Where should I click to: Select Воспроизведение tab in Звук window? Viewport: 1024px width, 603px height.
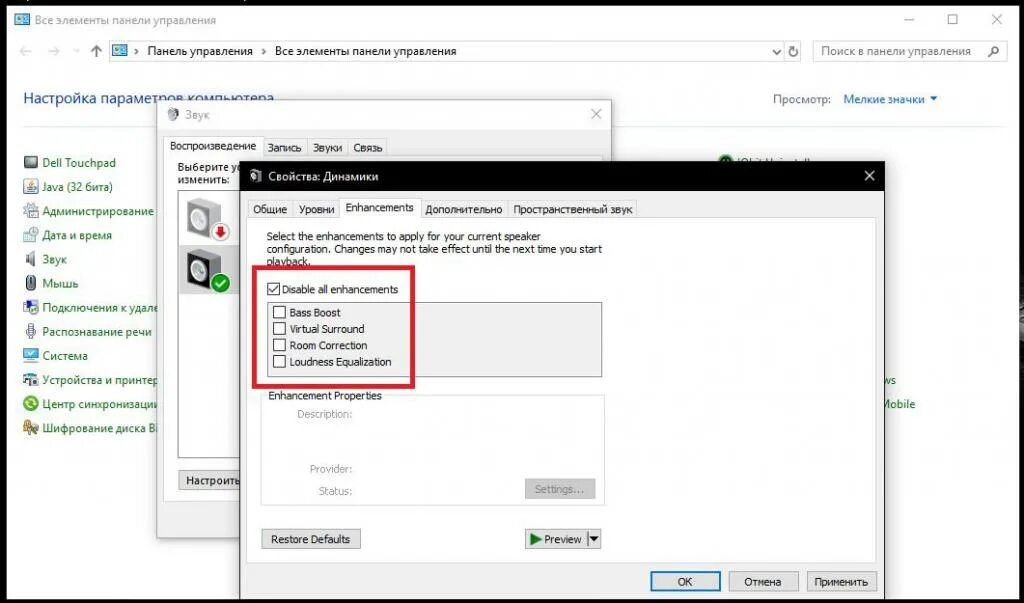click(x=213, y=146)
